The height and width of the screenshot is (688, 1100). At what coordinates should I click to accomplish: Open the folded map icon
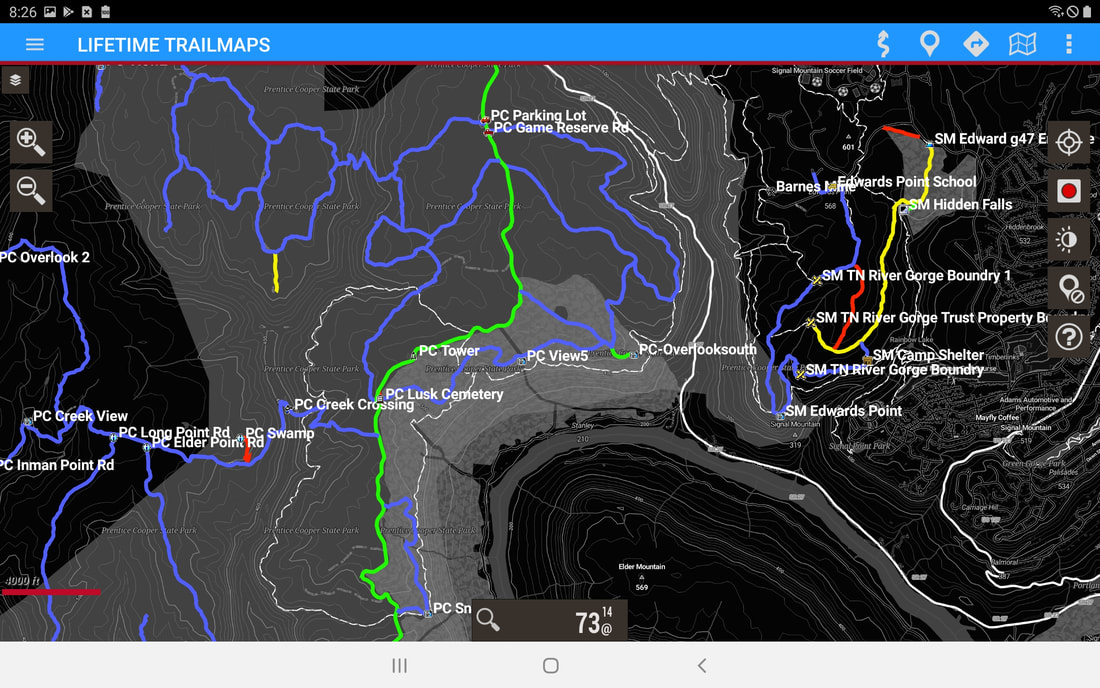[x=1022, y=45]
